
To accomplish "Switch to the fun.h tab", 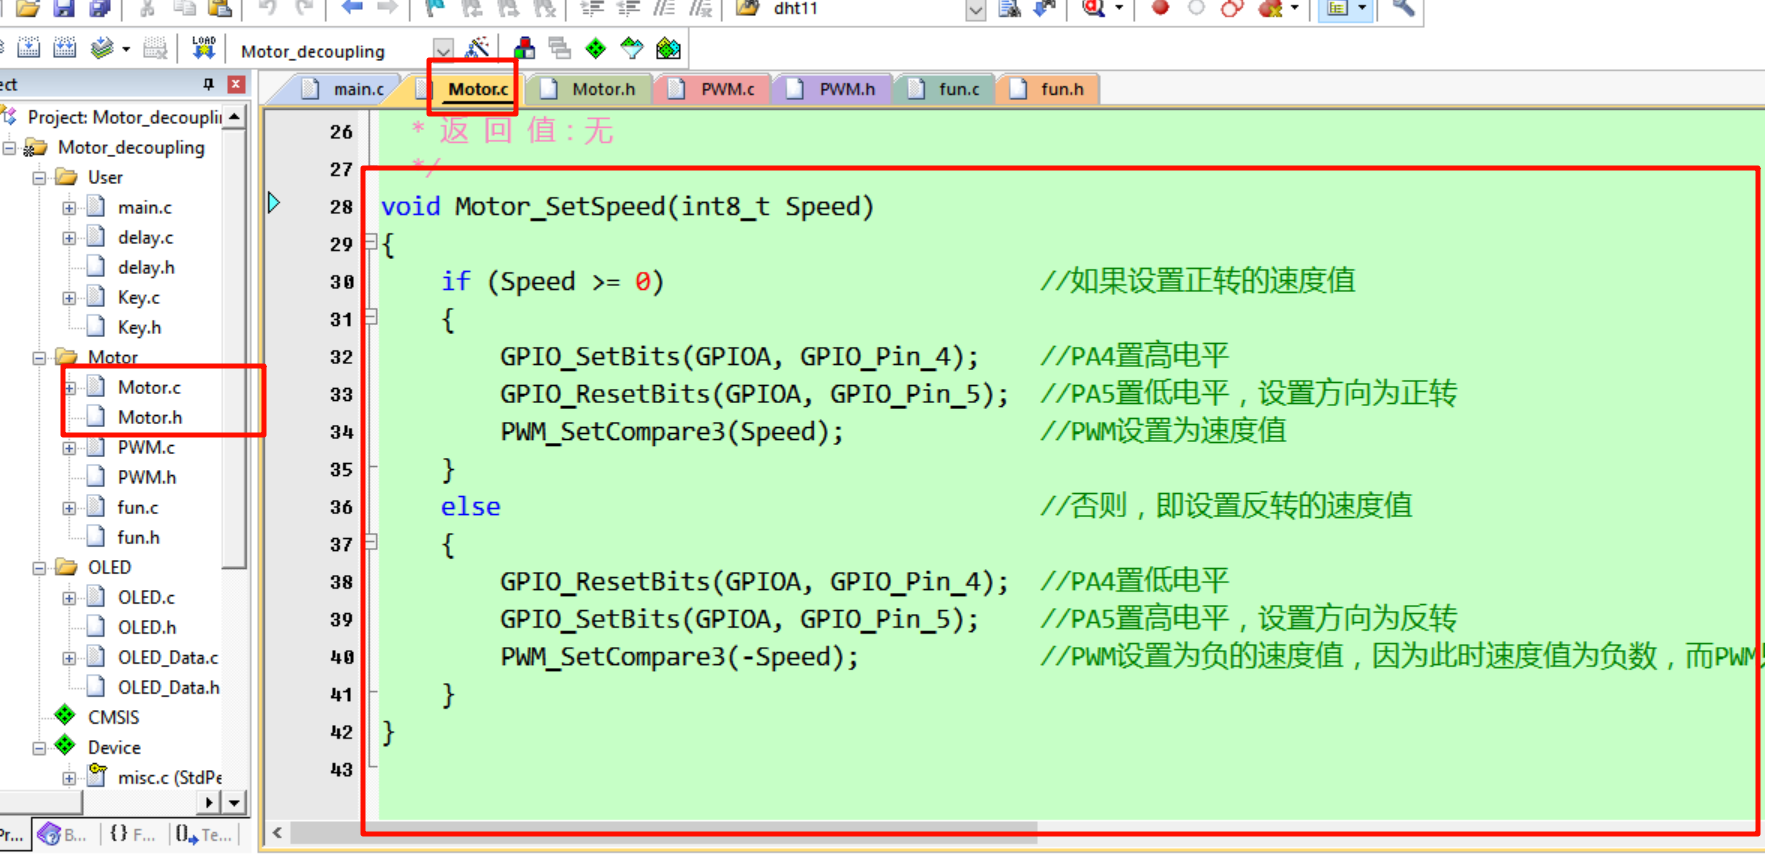I will [x=1049, y=89].
